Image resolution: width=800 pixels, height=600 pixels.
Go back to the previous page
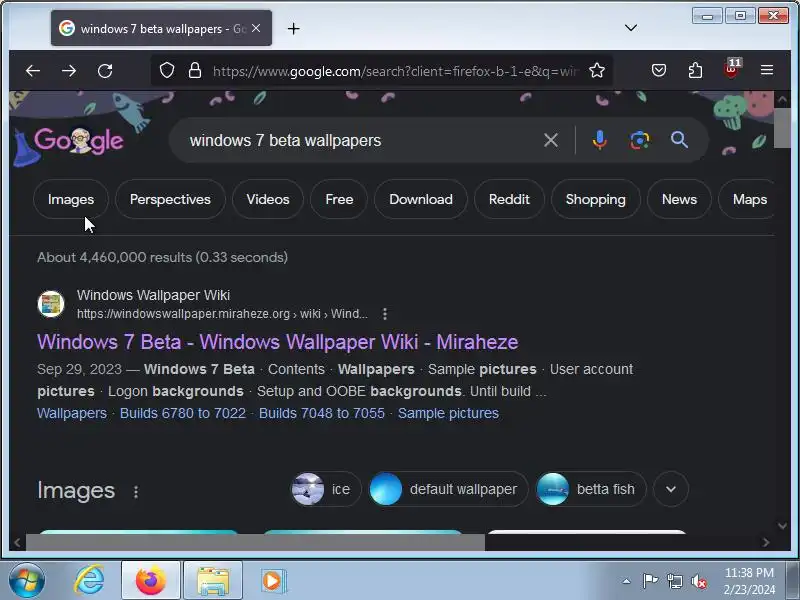pos(33,70)
